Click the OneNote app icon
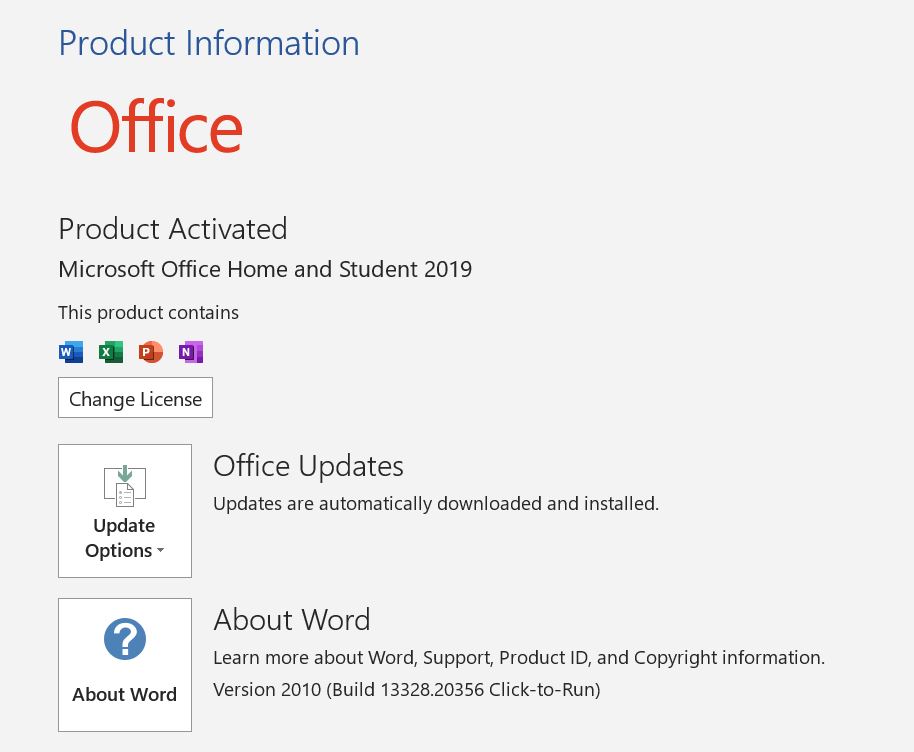Viewport: 914px width, 752px height. pos(191,352)
